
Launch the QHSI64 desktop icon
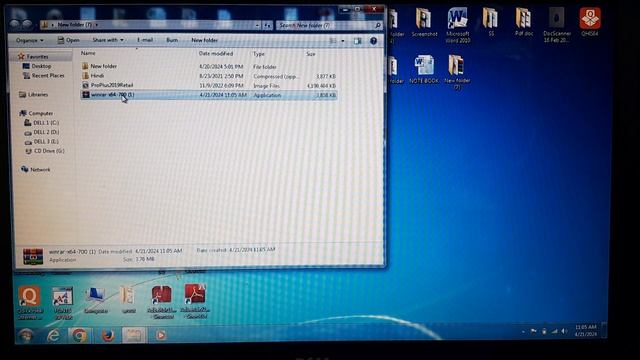(x=590, y=22)
